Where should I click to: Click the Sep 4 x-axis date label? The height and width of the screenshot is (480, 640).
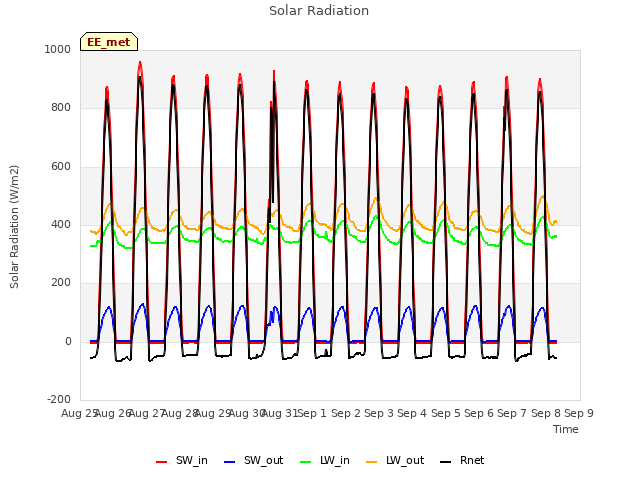click(x=412, y=413)
